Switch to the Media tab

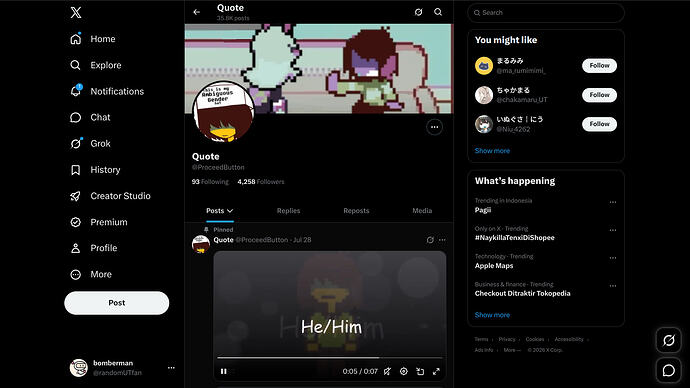coord(422,211)
